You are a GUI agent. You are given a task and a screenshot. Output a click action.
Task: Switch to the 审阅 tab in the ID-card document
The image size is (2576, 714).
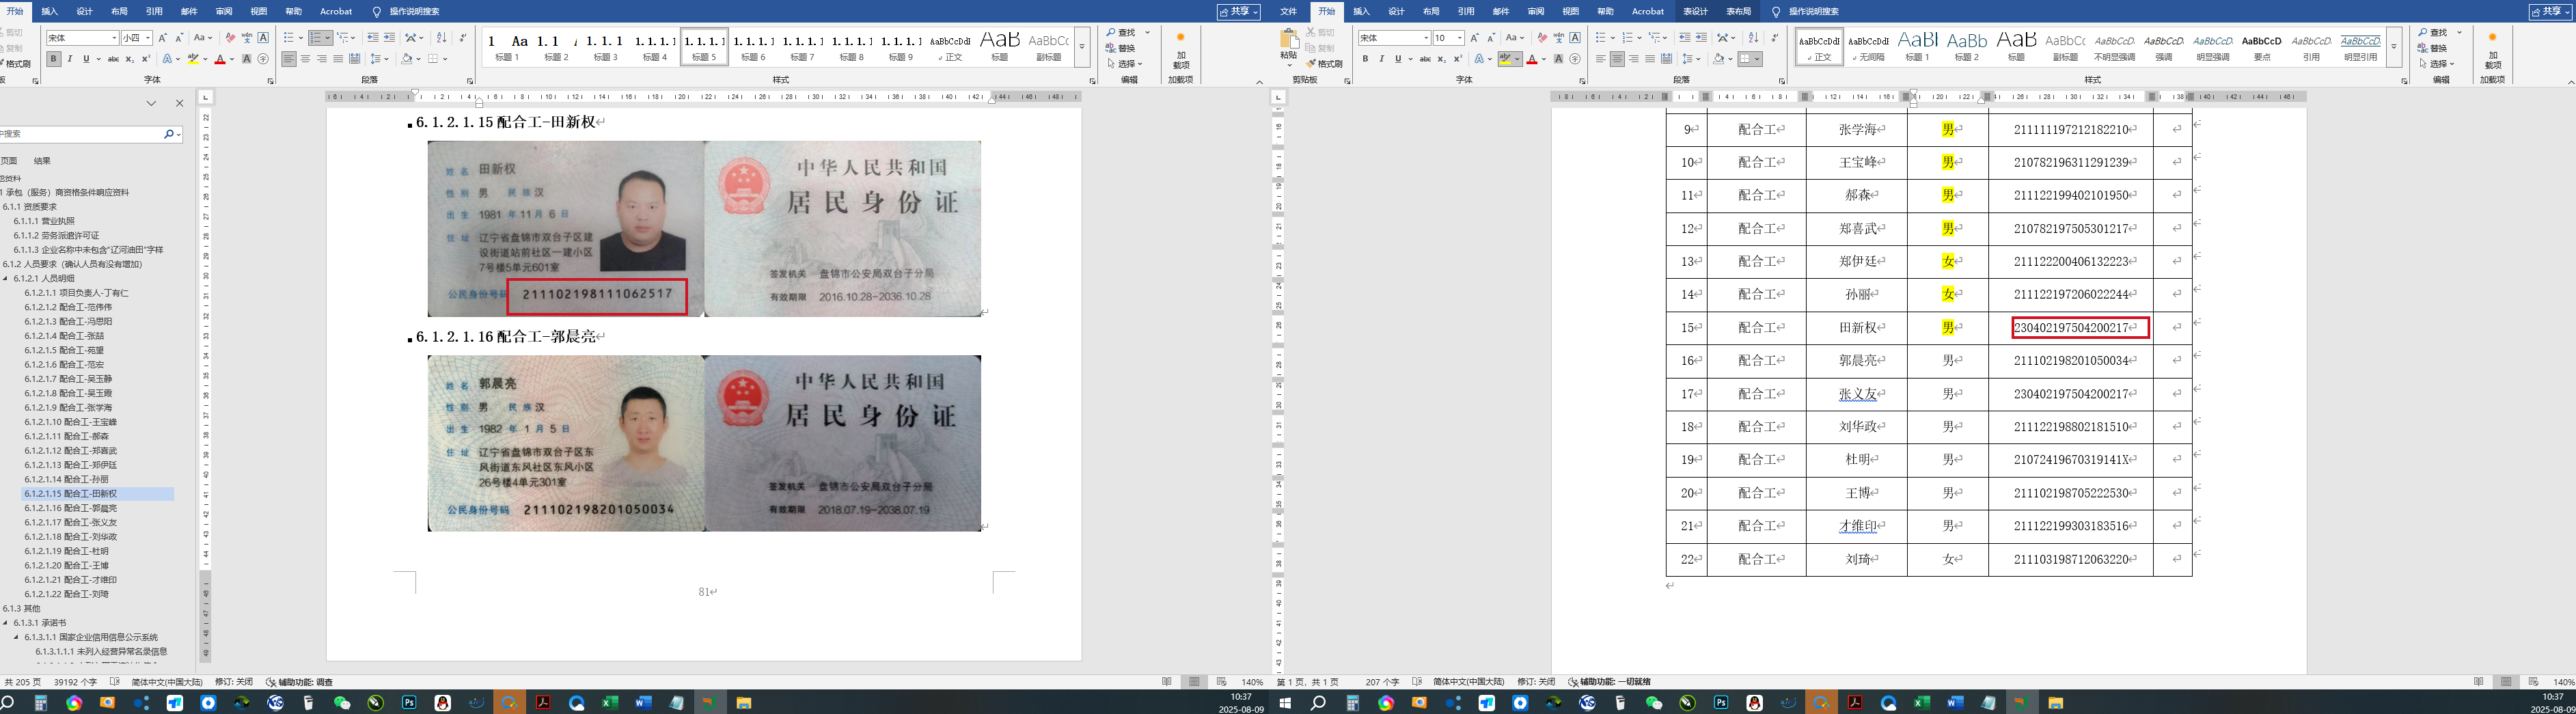[x=224, y=12]
